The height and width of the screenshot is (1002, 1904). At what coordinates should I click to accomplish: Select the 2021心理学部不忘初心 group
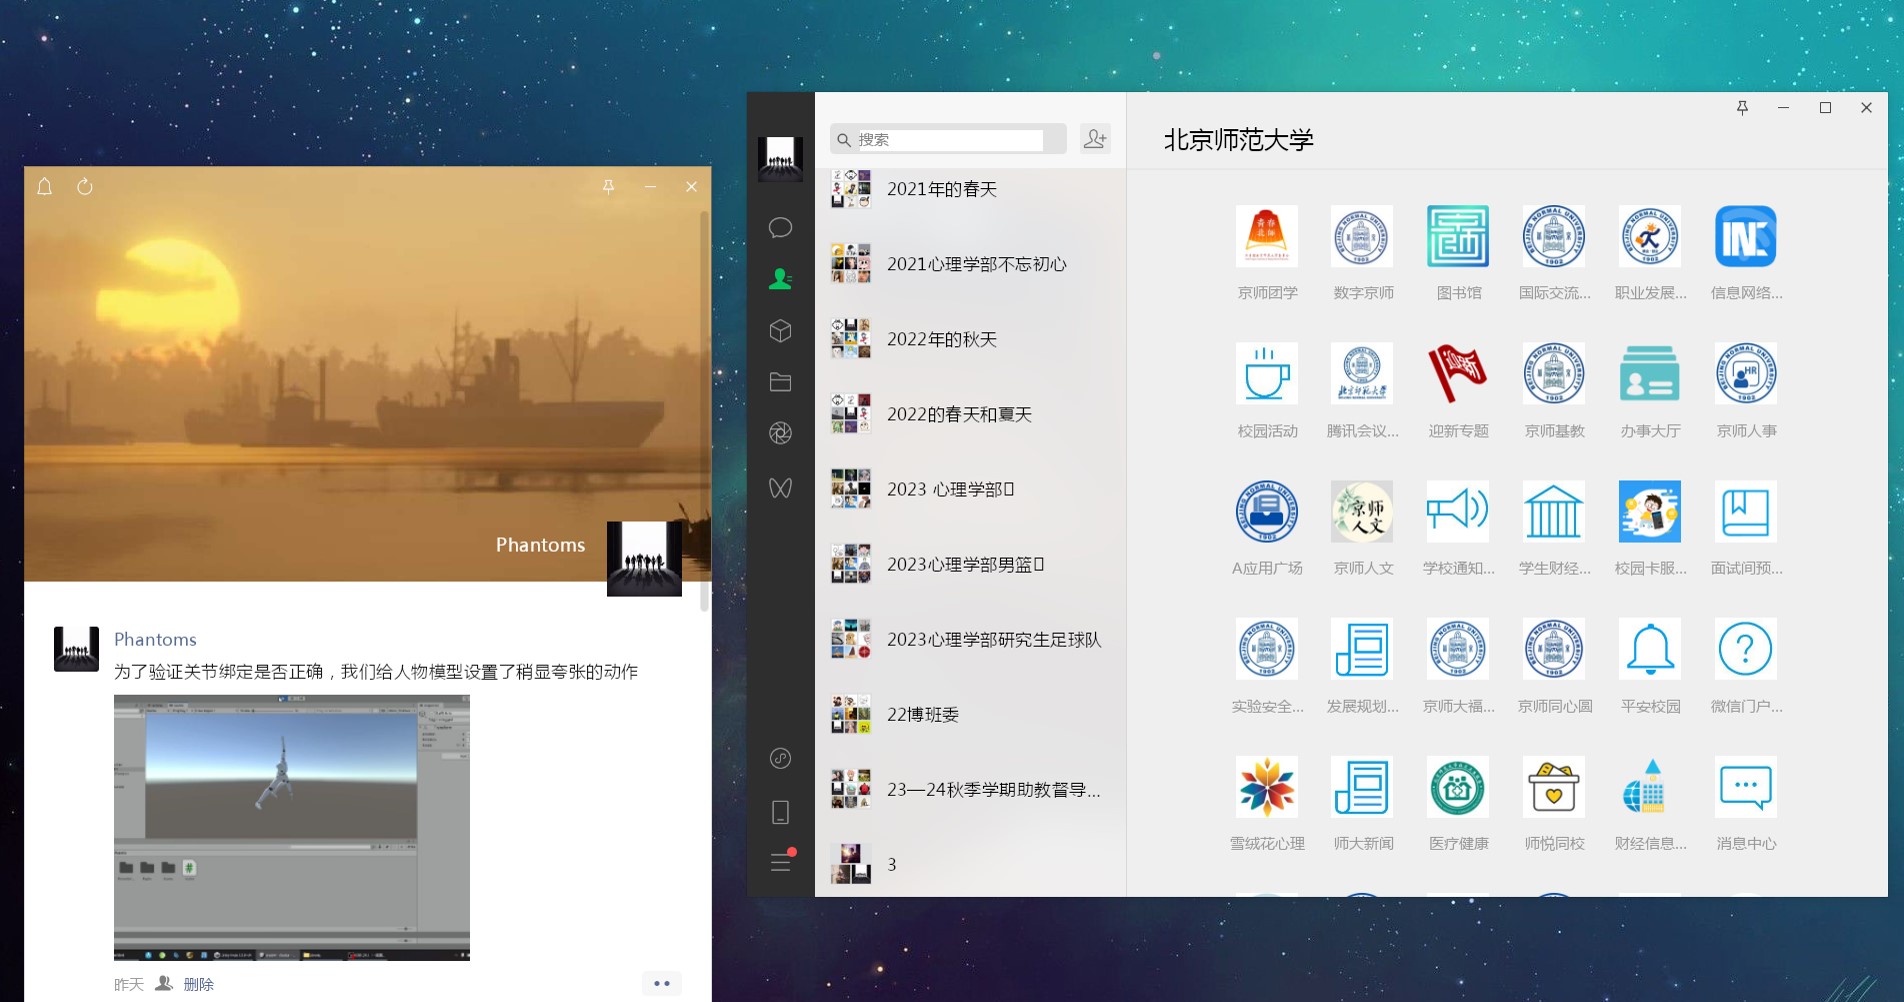click(970, 264)
